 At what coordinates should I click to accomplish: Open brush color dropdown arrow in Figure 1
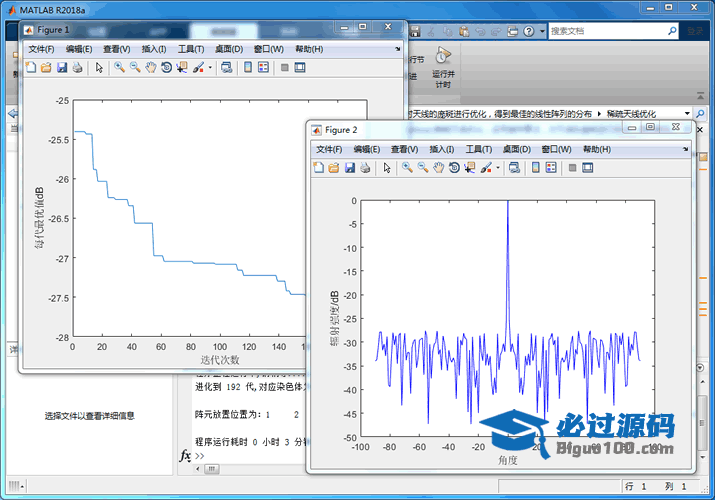(210, 67)
